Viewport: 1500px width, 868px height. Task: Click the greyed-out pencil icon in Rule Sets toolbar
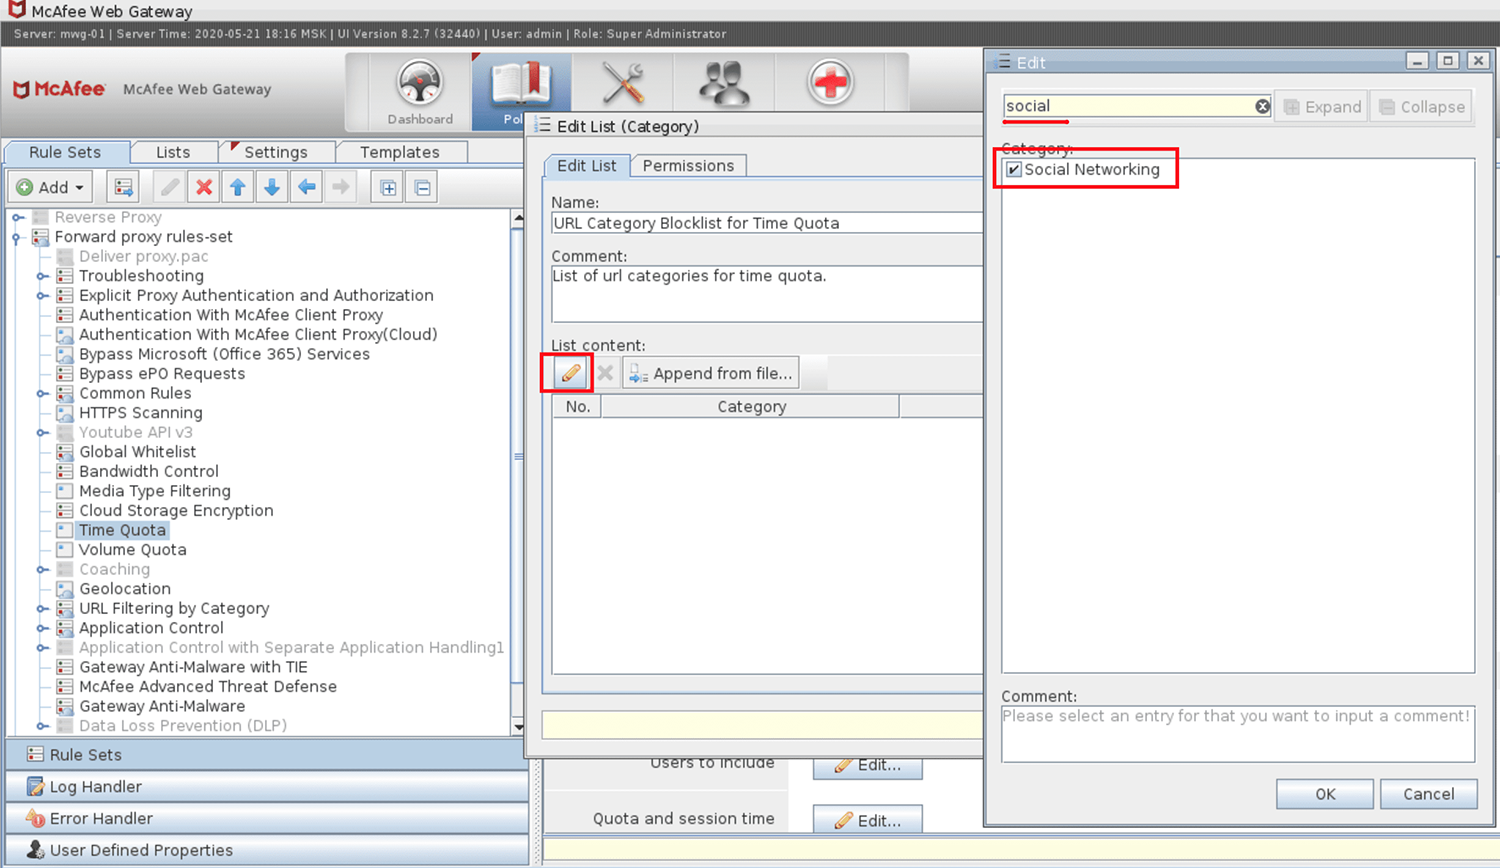point(170,187)
